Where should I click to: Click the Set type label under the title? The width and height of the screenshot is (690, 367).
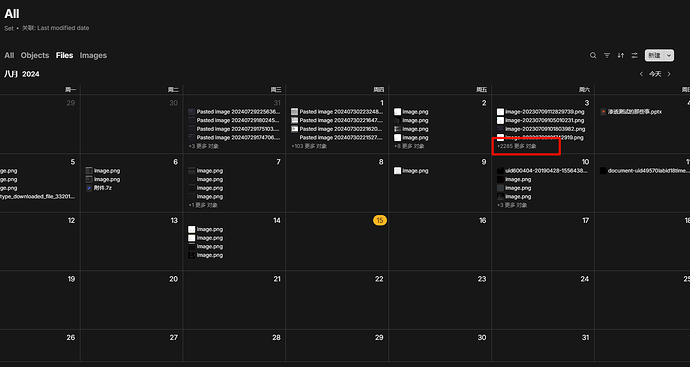(x=9, y=28)
